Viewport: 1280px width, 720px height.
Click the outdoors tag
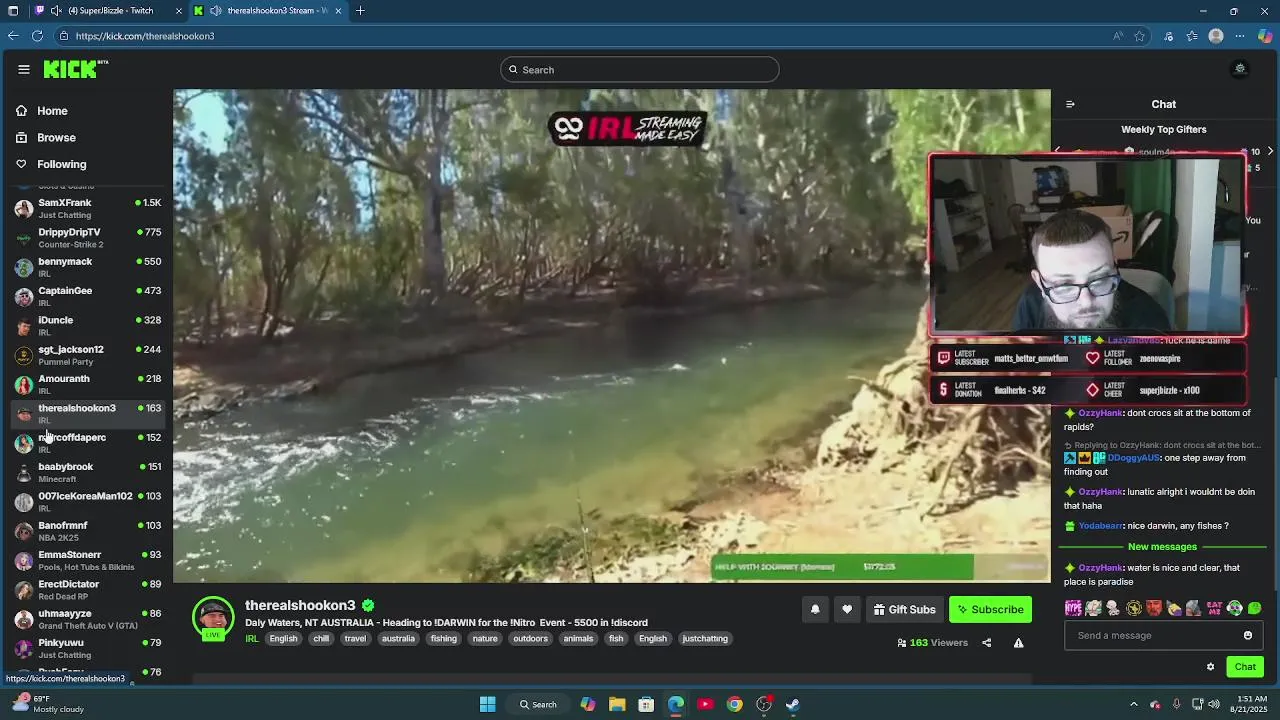coord(530,639)
